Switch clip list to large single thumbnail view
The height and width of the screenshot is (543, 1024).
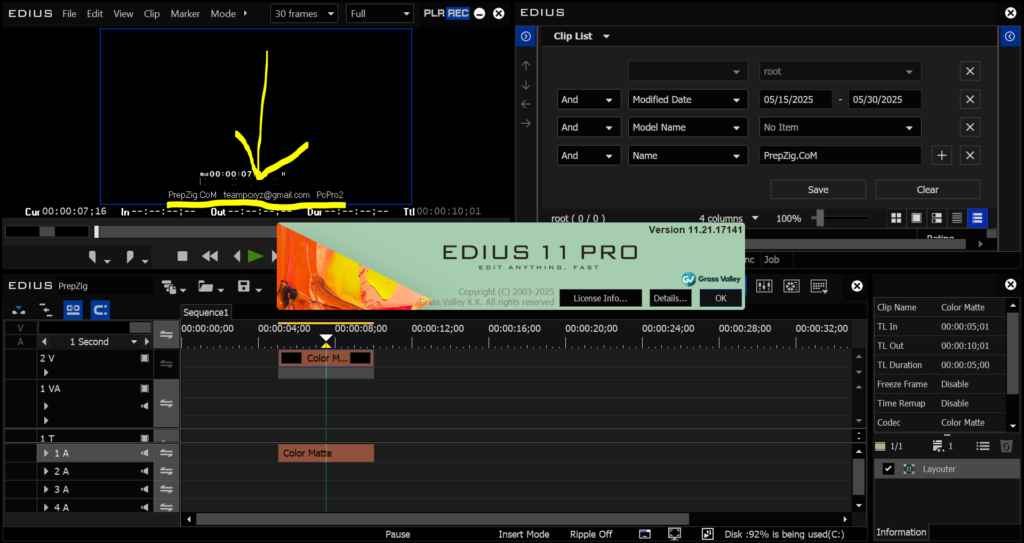pyautogui.click(x=916, y=218)
